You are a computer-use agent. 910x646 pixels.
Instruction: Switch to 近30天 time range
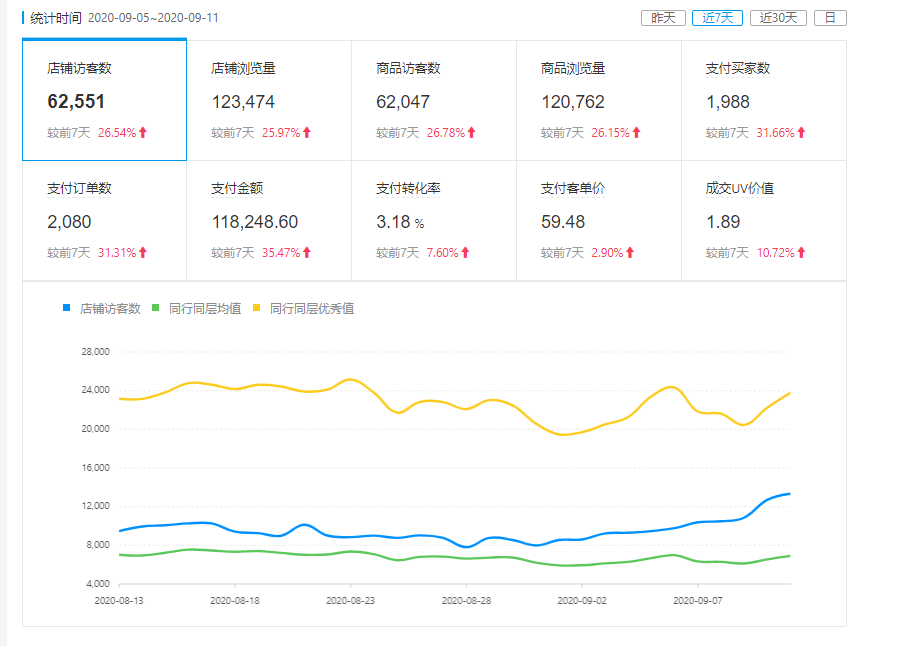coord(778,18)
